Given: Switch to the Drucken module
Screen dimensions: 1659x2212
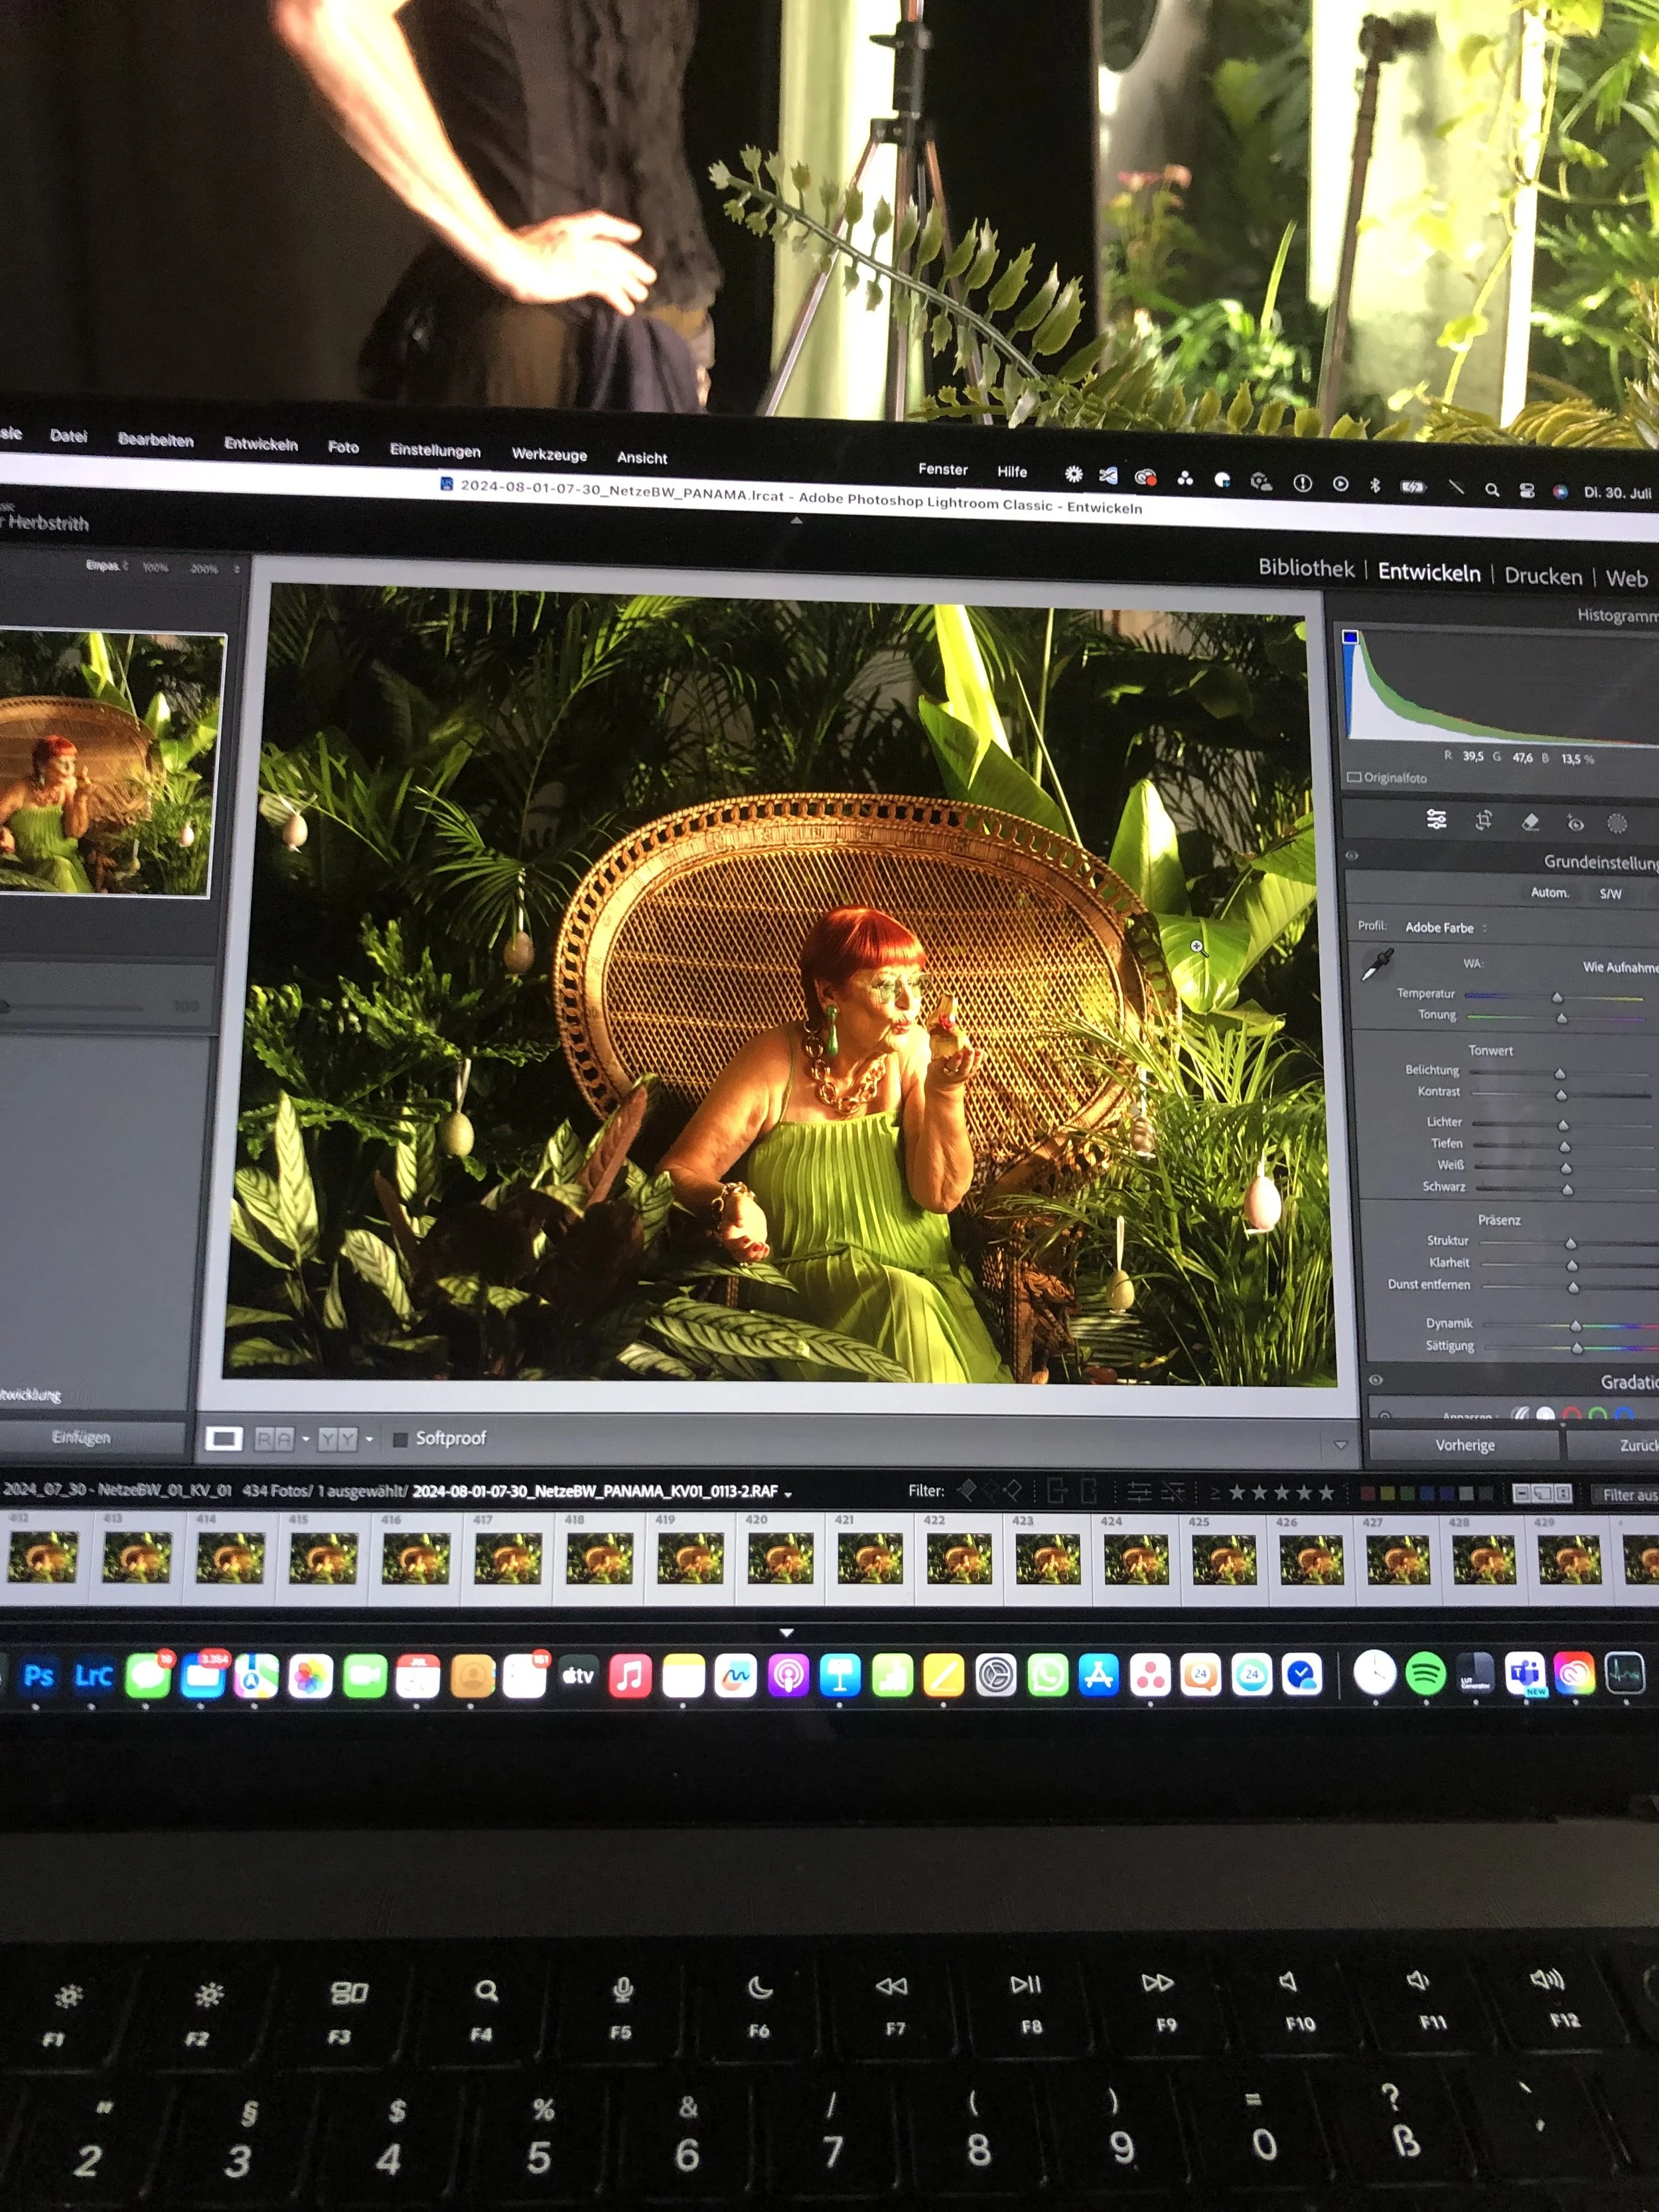Looking at the screenshot, I should 1543,576.
